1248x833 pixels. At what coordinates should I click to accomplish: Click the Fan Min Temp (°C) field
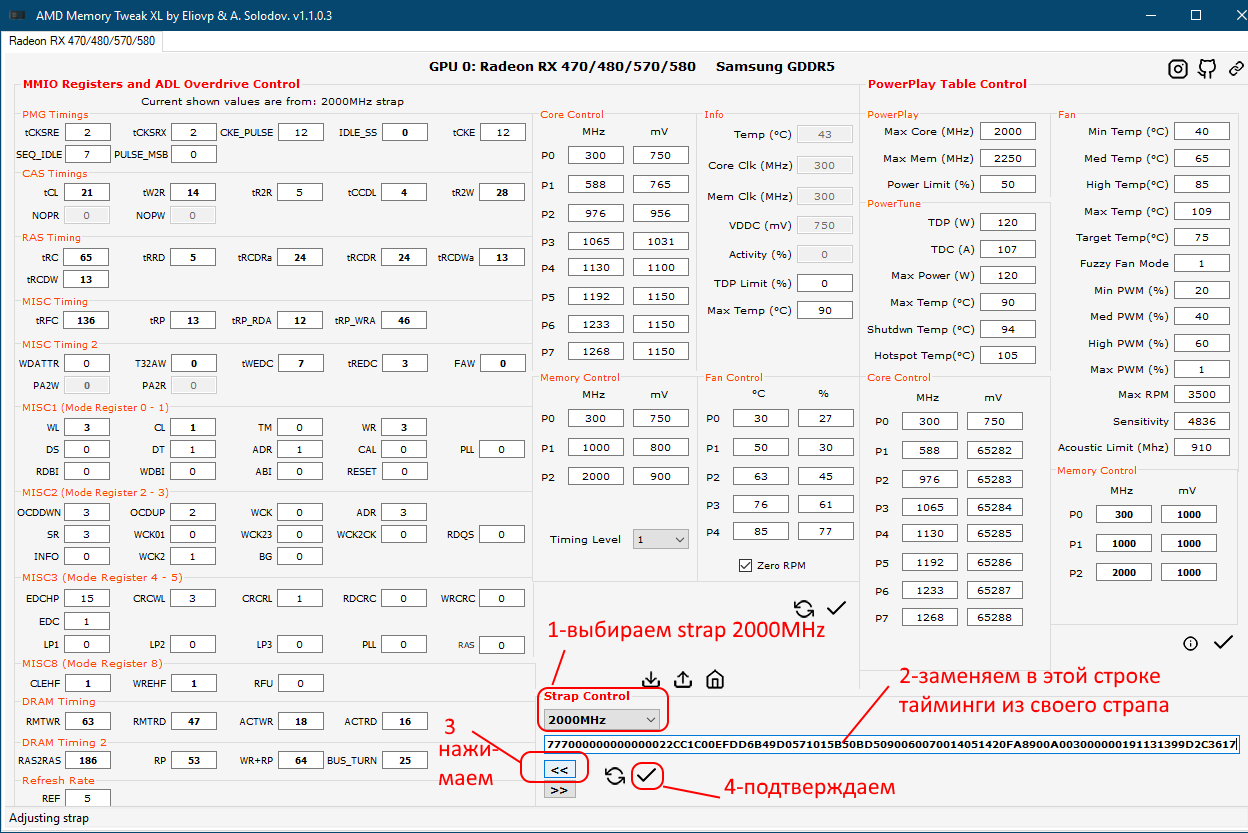point(1202,132)
